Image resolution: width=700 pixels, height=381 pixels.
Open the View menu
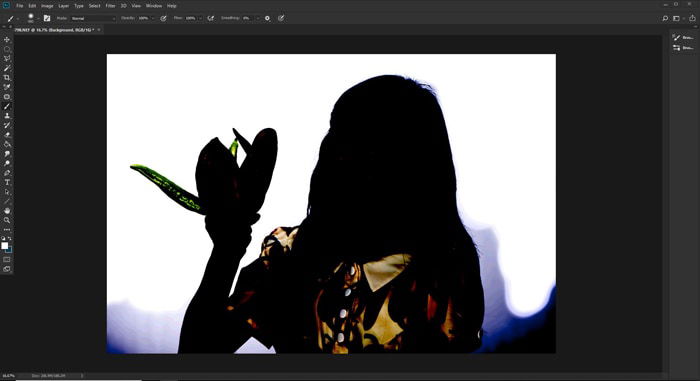click(x=136, y=6)
